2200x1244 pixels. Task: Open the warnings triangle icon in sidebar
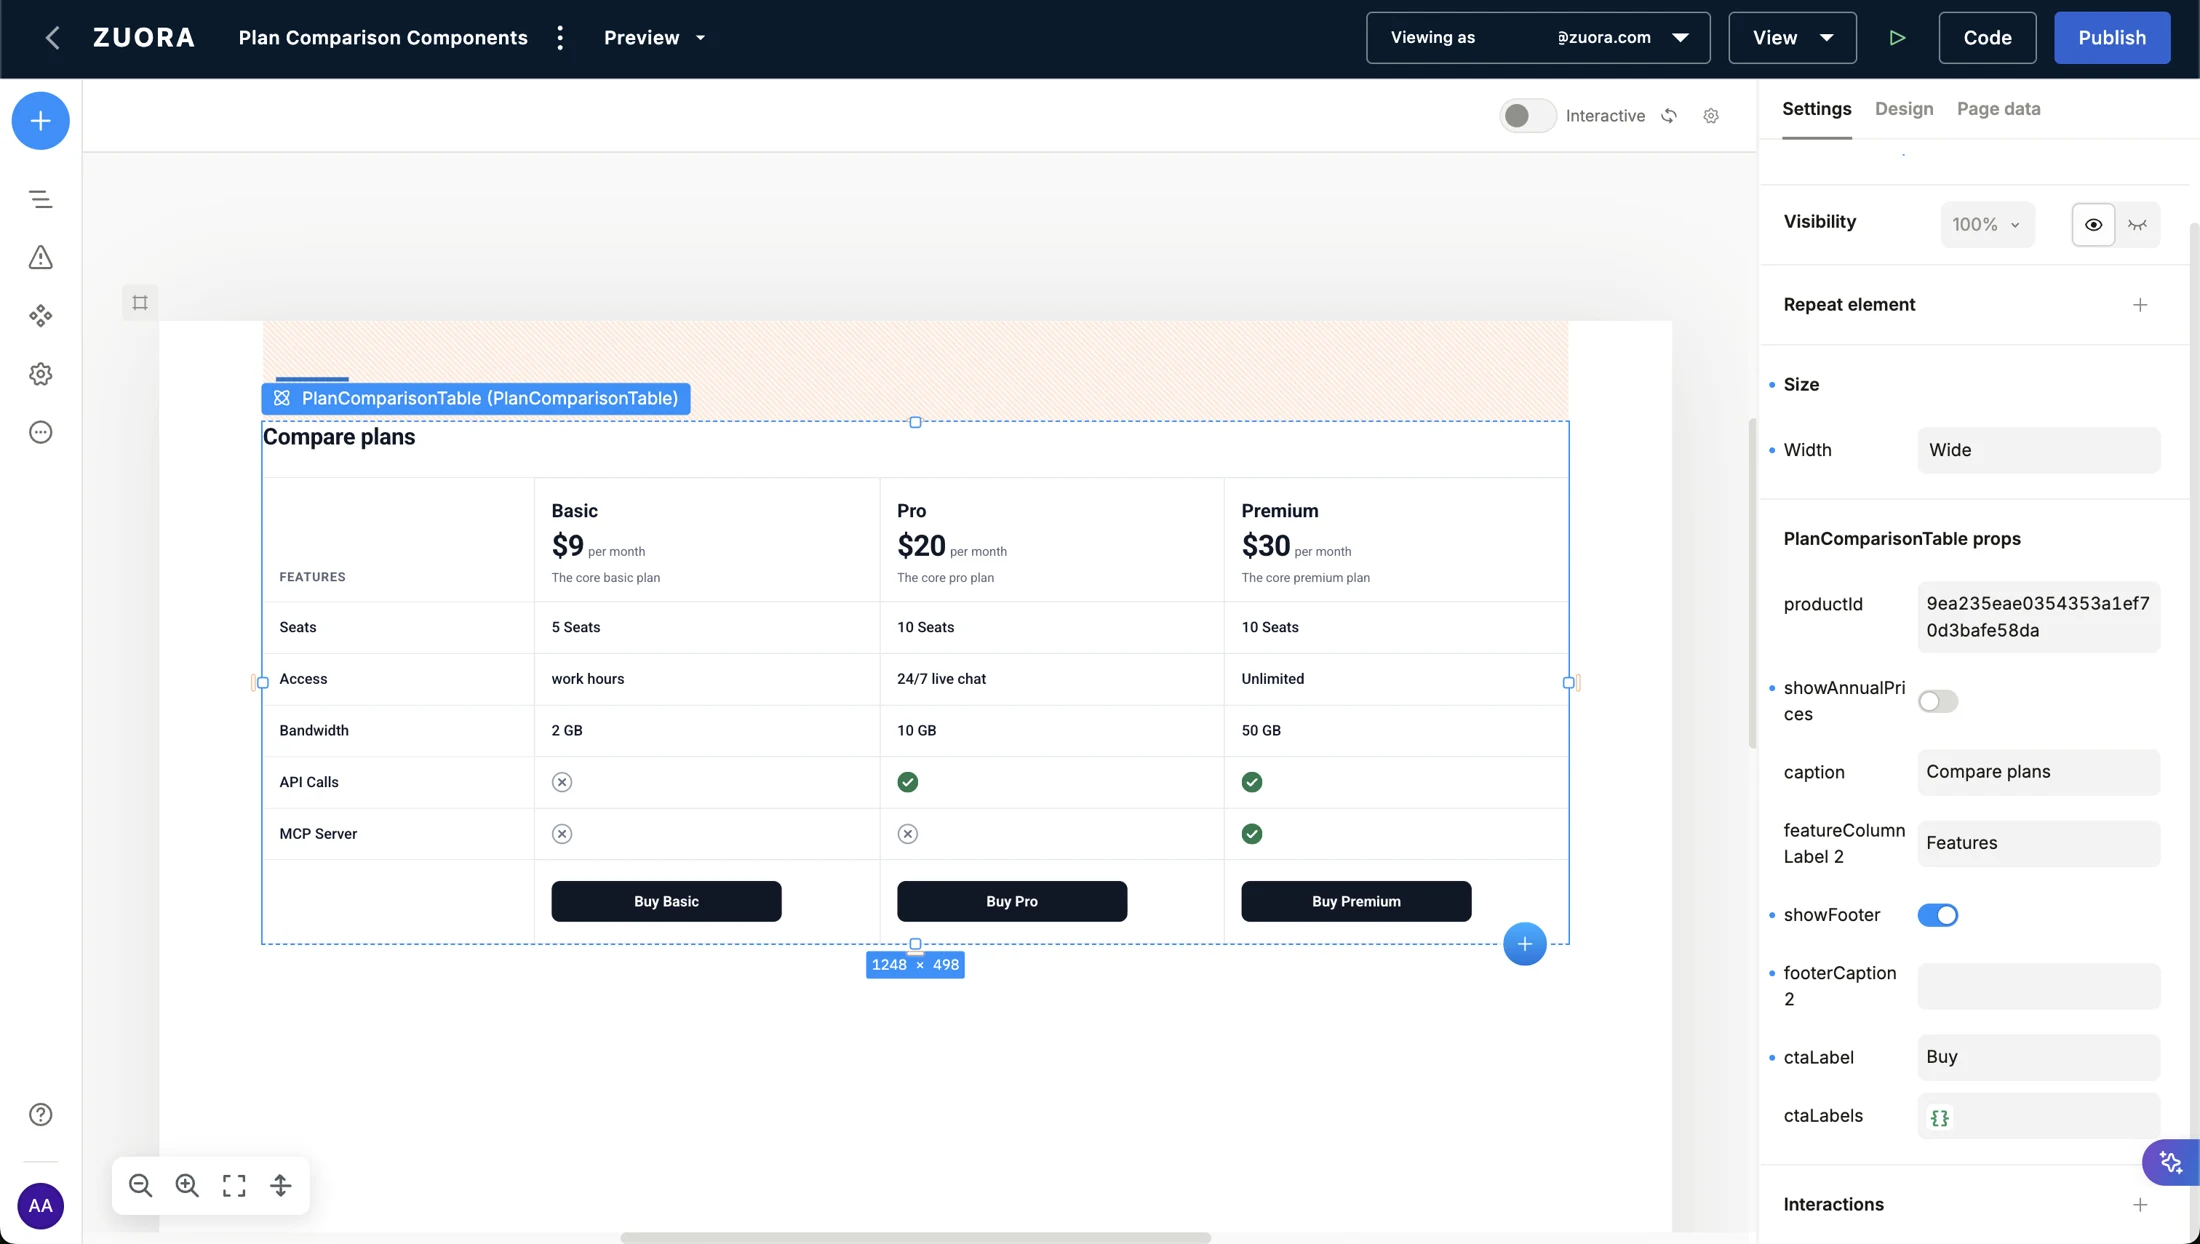[40, 257]
